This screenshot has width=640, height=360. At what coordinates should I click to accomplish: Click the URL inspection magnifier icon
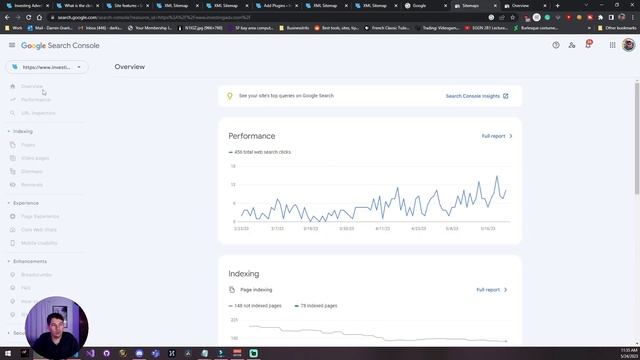[x=13, y=113]
